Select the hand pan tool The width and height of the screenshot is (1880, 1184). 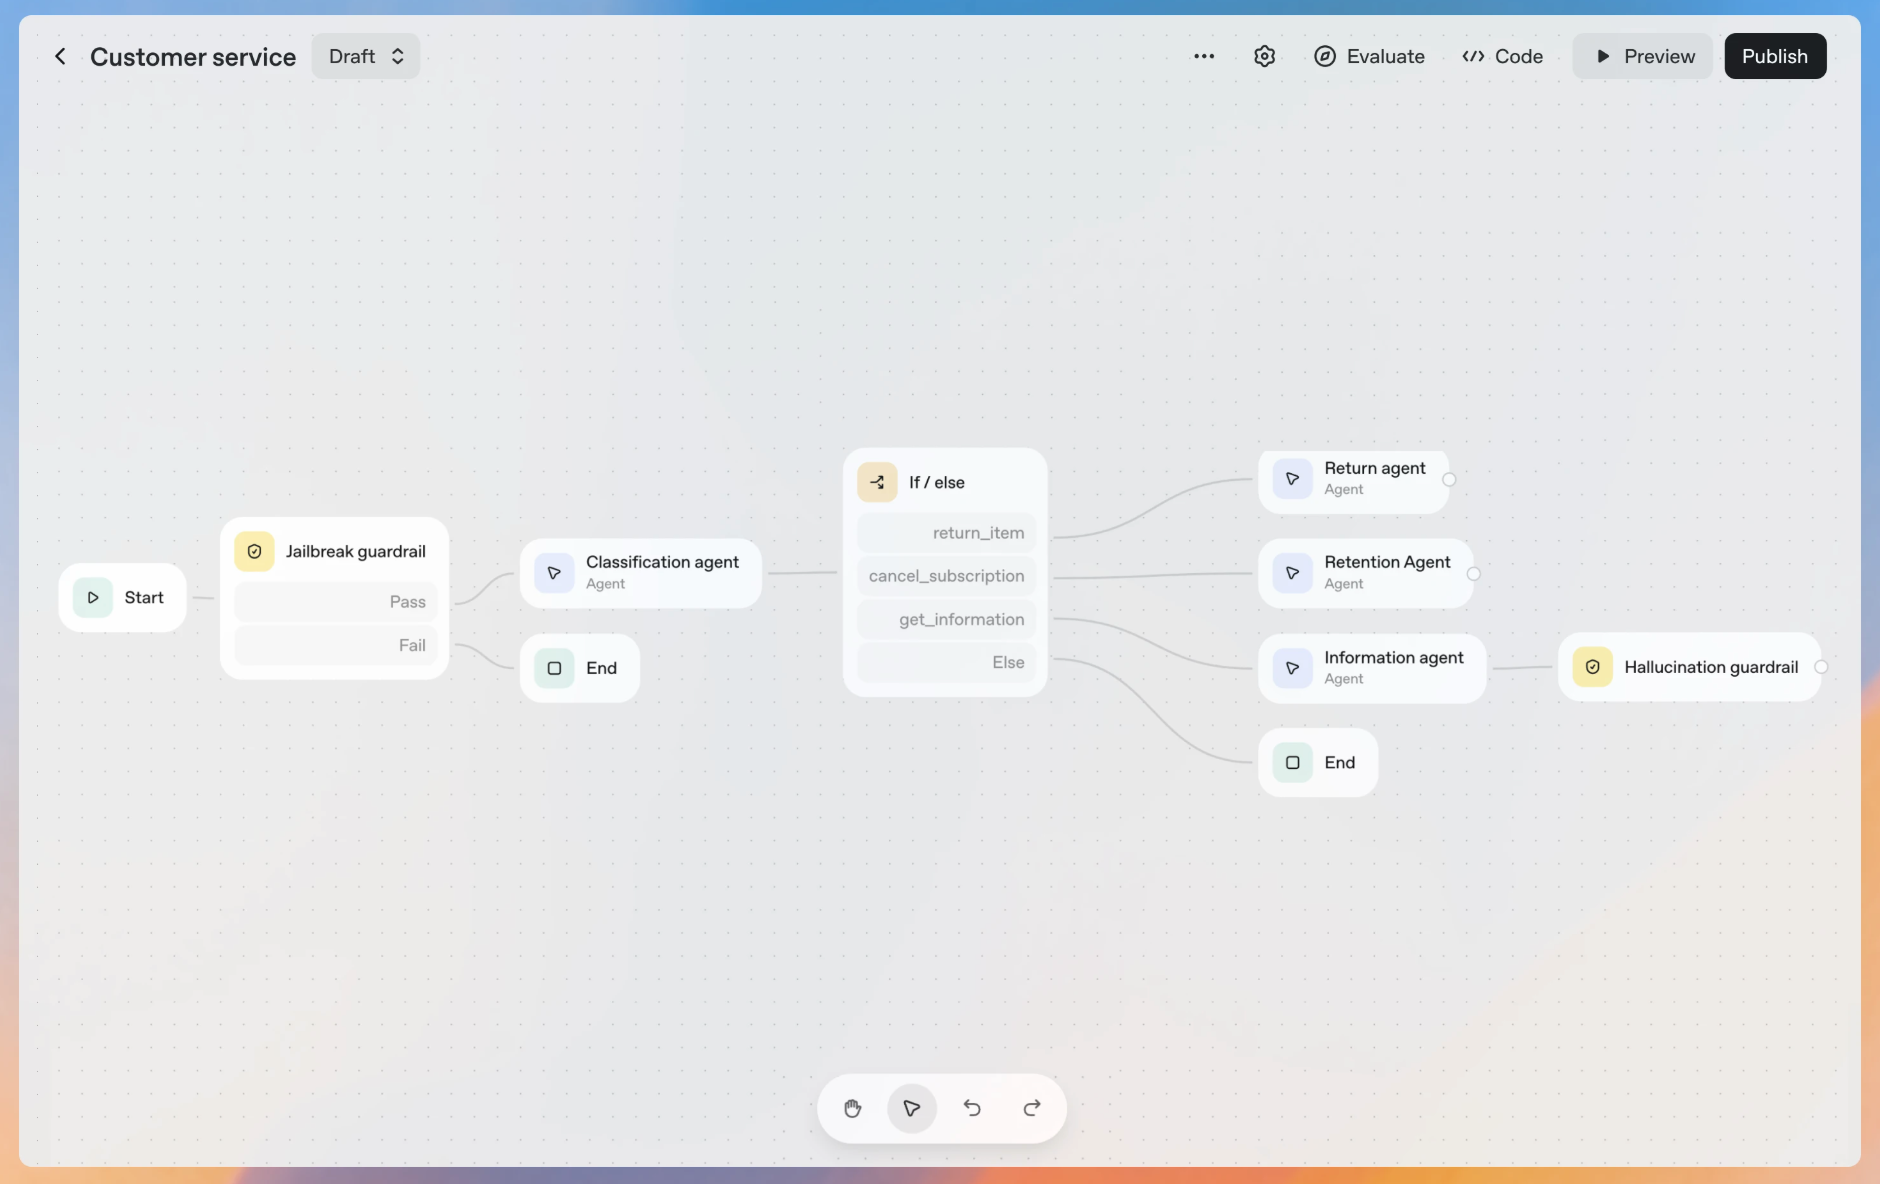pyautogui.click(x=852, y=1108)
